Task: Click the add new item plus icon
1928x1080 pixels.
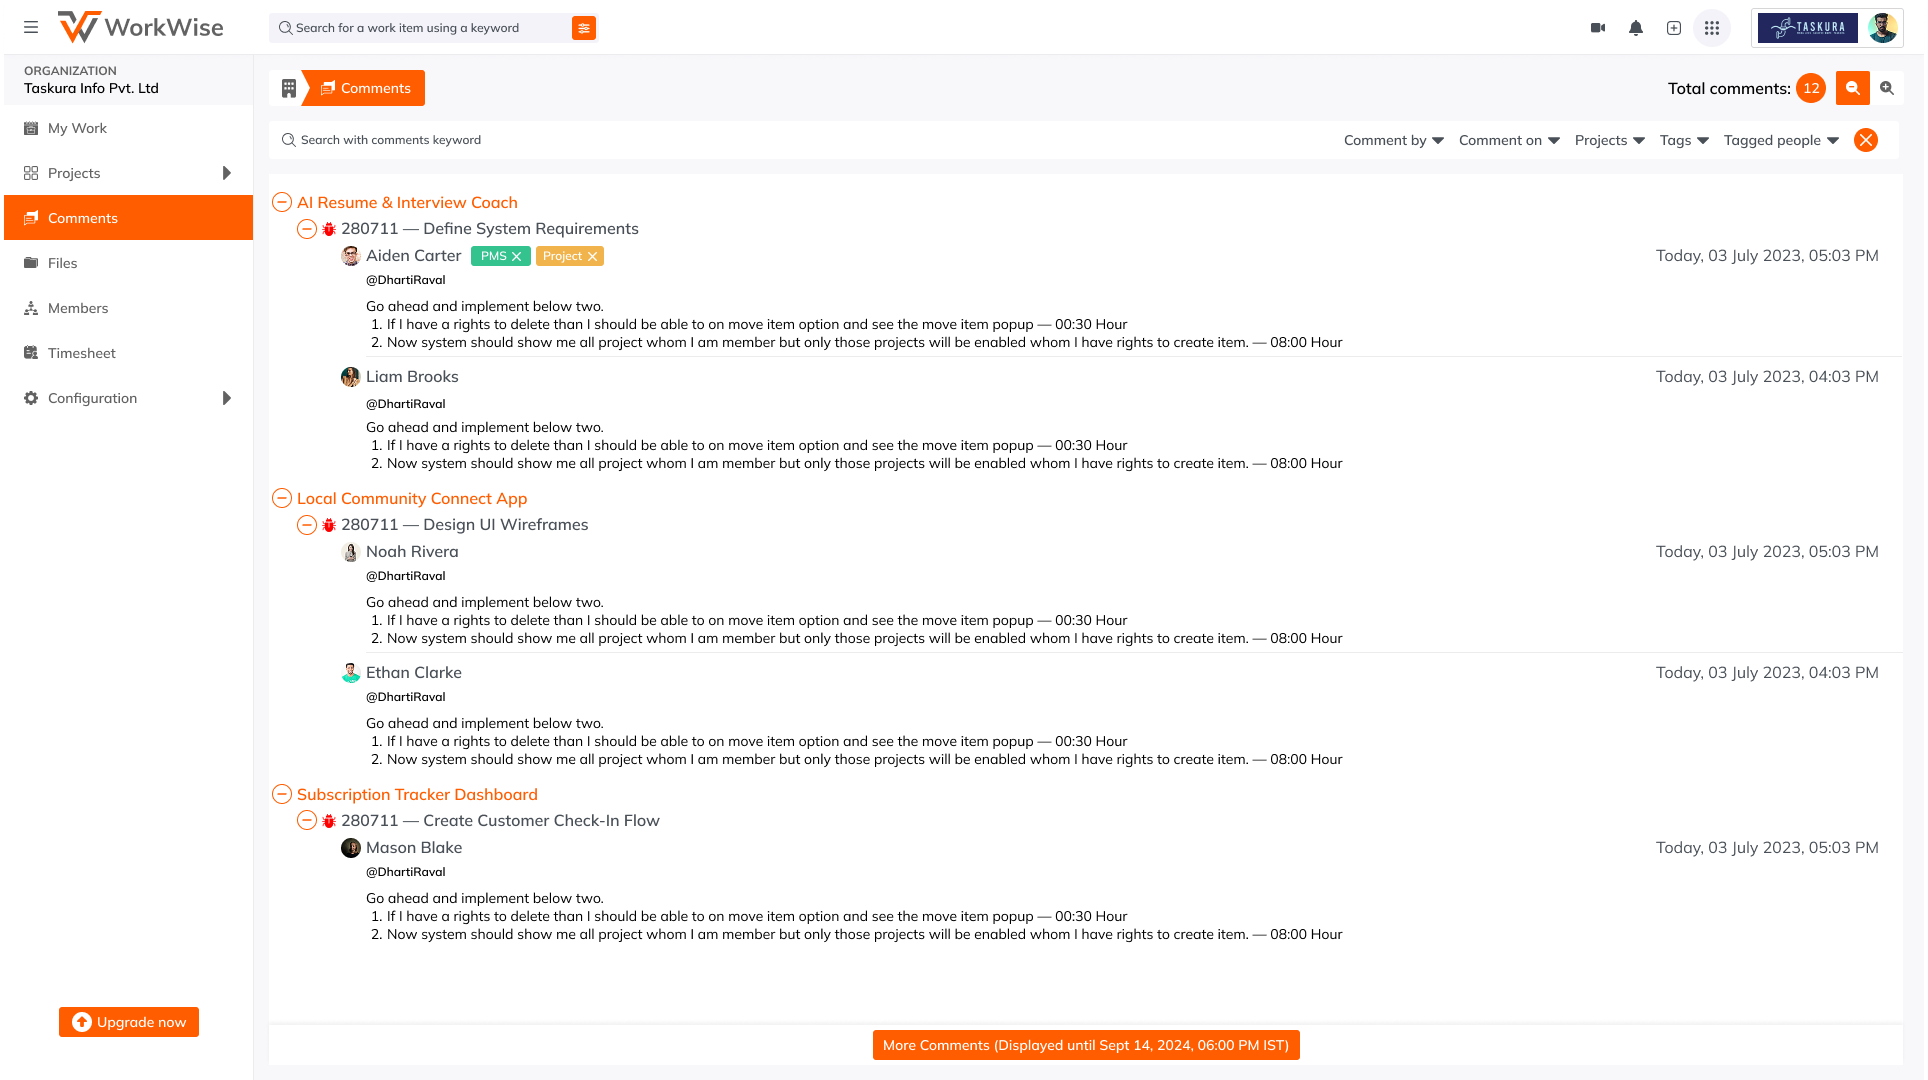Action: click(1674, 28)
